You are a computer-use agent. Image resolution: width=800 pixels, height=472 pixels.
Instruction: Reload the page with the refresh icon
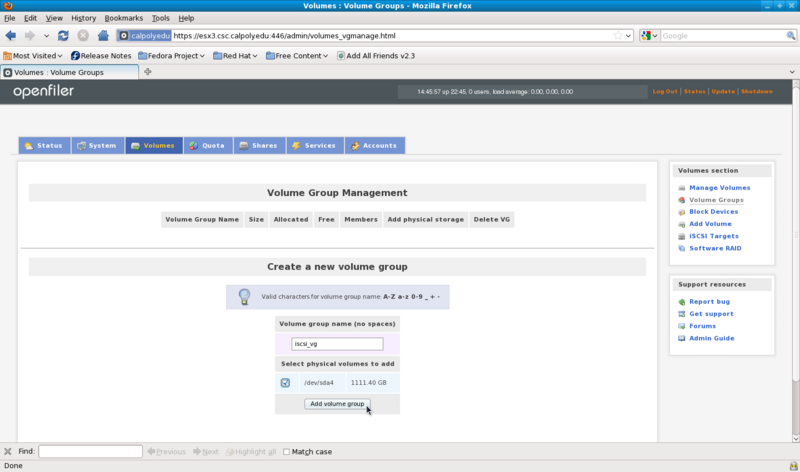pos(63,36)
